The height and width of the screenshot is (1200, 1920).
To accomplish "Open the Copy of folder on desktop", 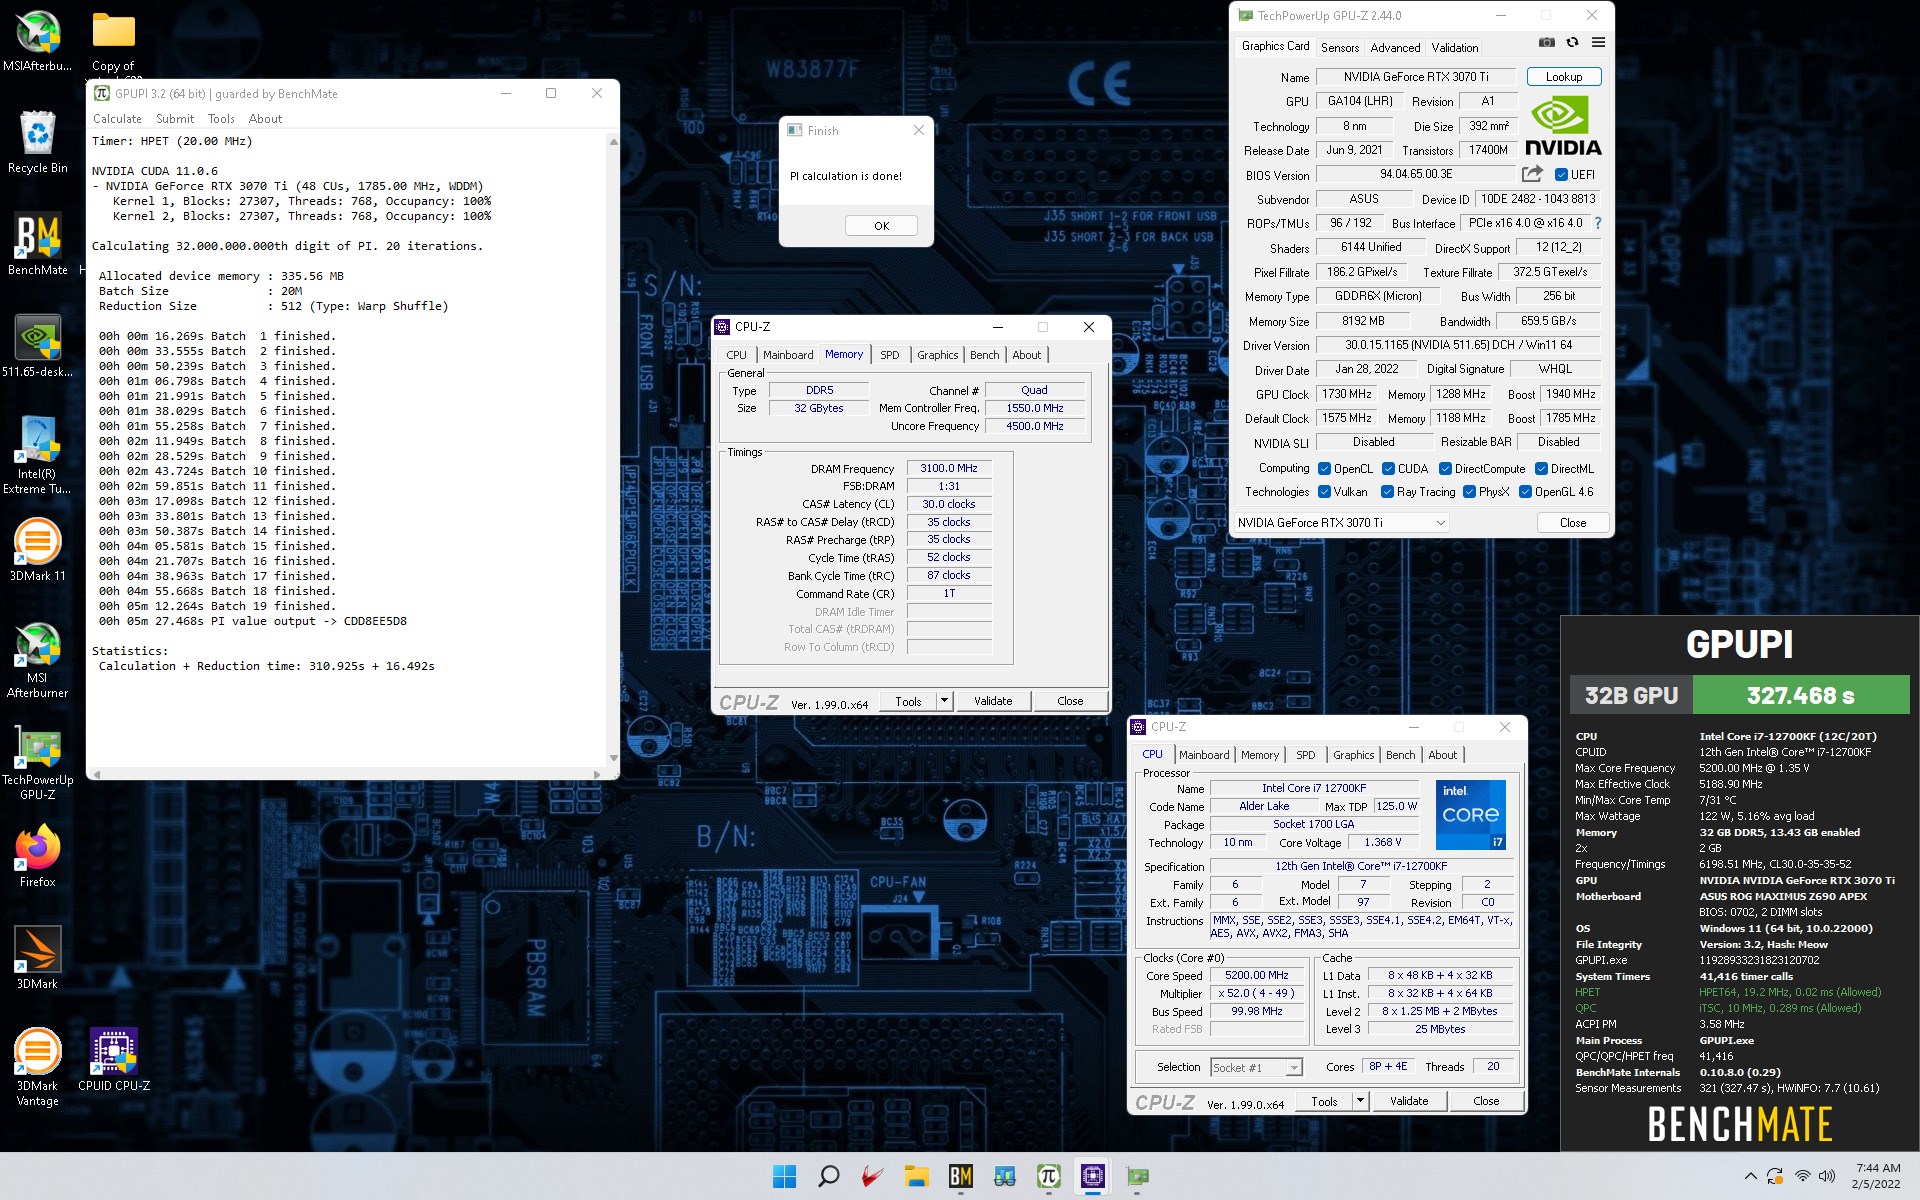I will tap(114, 40).
